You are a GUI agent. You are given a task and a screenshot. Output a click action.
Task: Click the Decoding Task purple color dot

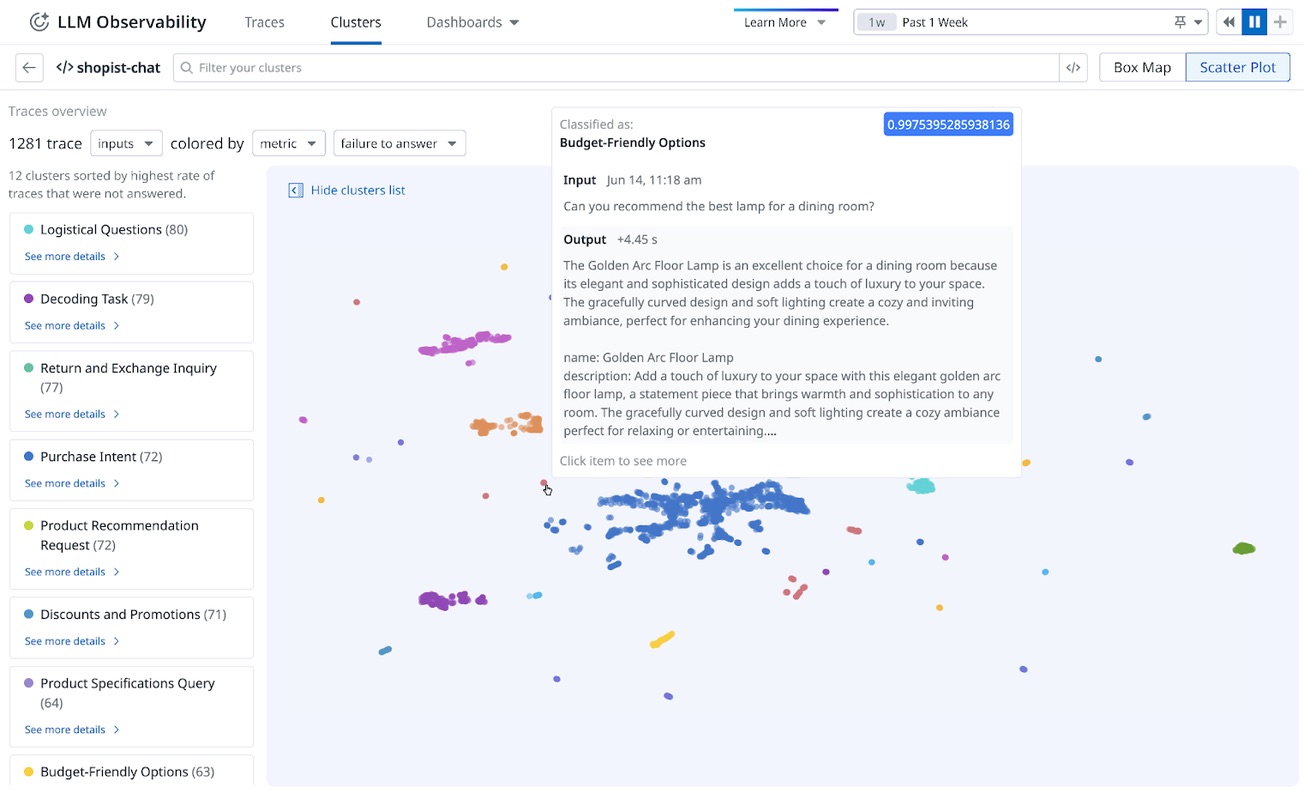pos(29,299)
